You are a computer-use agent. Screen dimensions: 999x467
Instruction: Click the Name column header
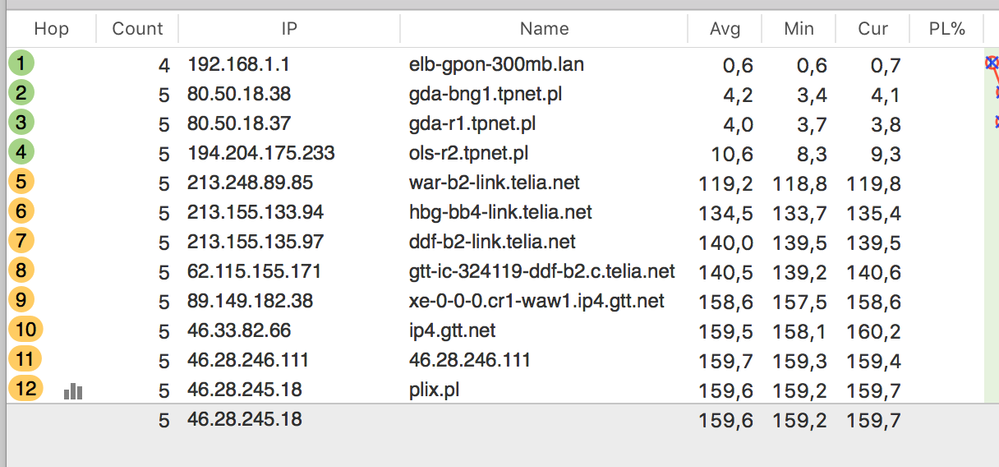[x=544, y=29]
